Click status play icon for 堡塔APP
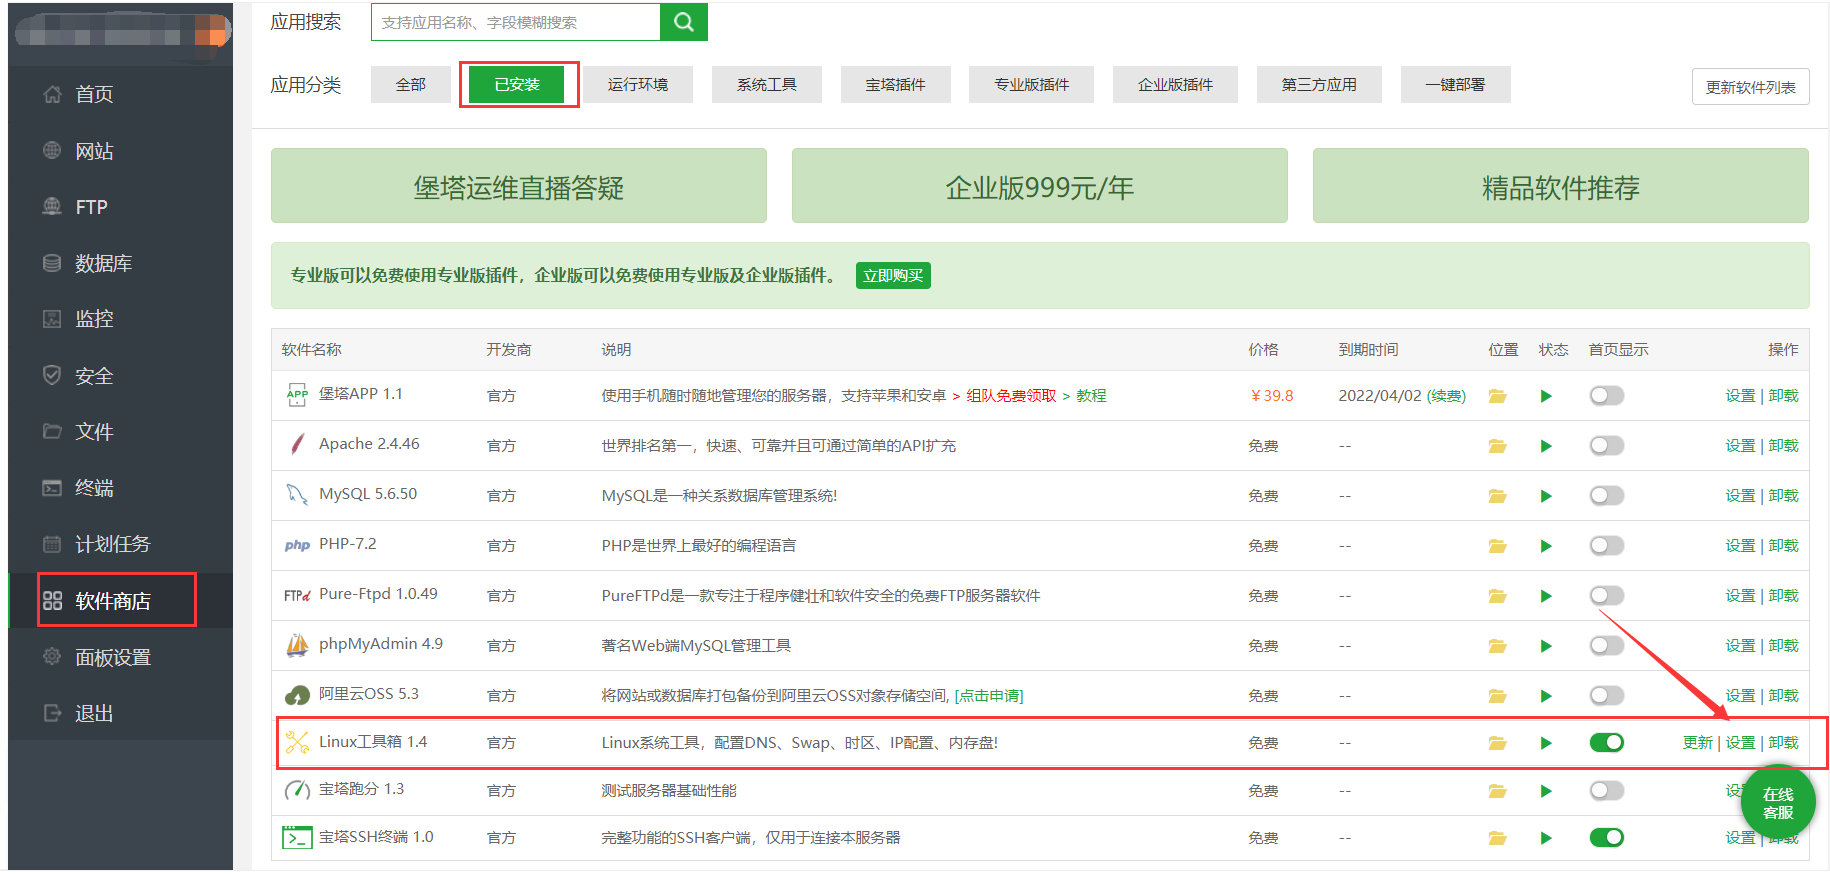Image resolution: width=1830 pixels, height=874 pixels. (x=1546, y=396)
